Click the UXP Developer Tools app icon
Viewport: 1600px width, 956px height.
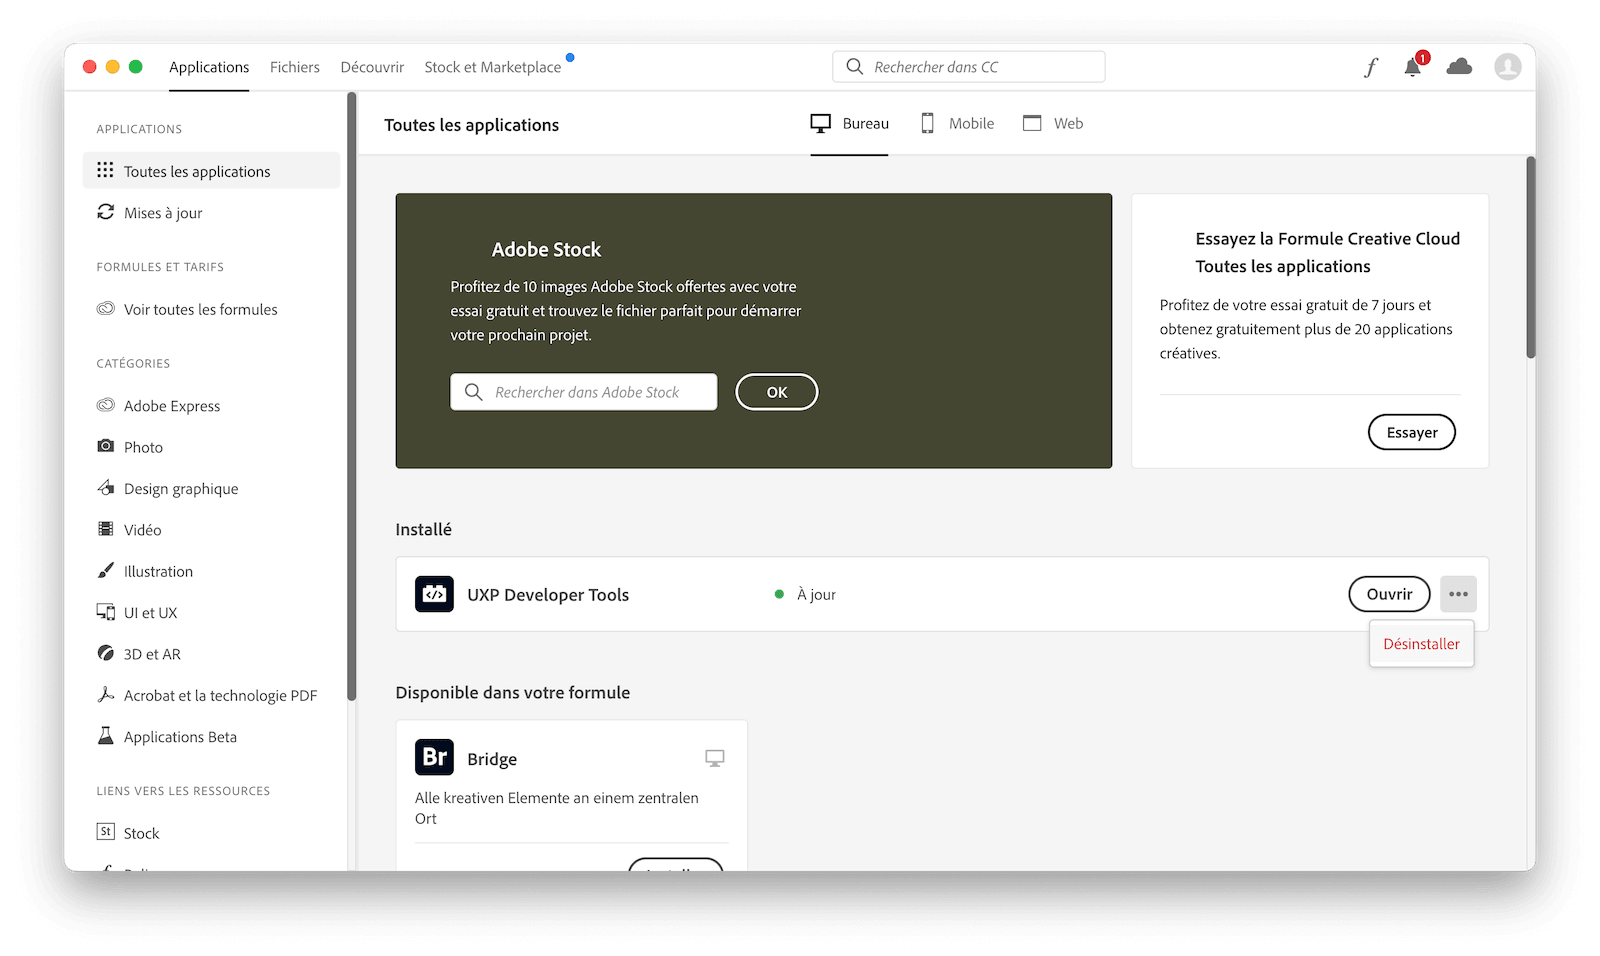click(434, 594)
